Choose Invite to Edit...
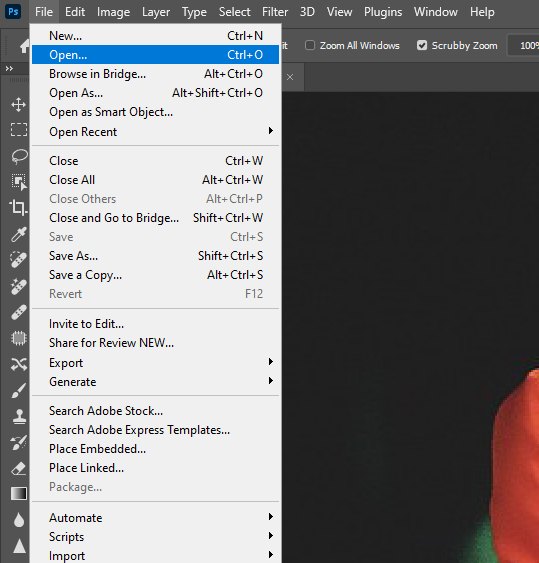 [155, 324]
